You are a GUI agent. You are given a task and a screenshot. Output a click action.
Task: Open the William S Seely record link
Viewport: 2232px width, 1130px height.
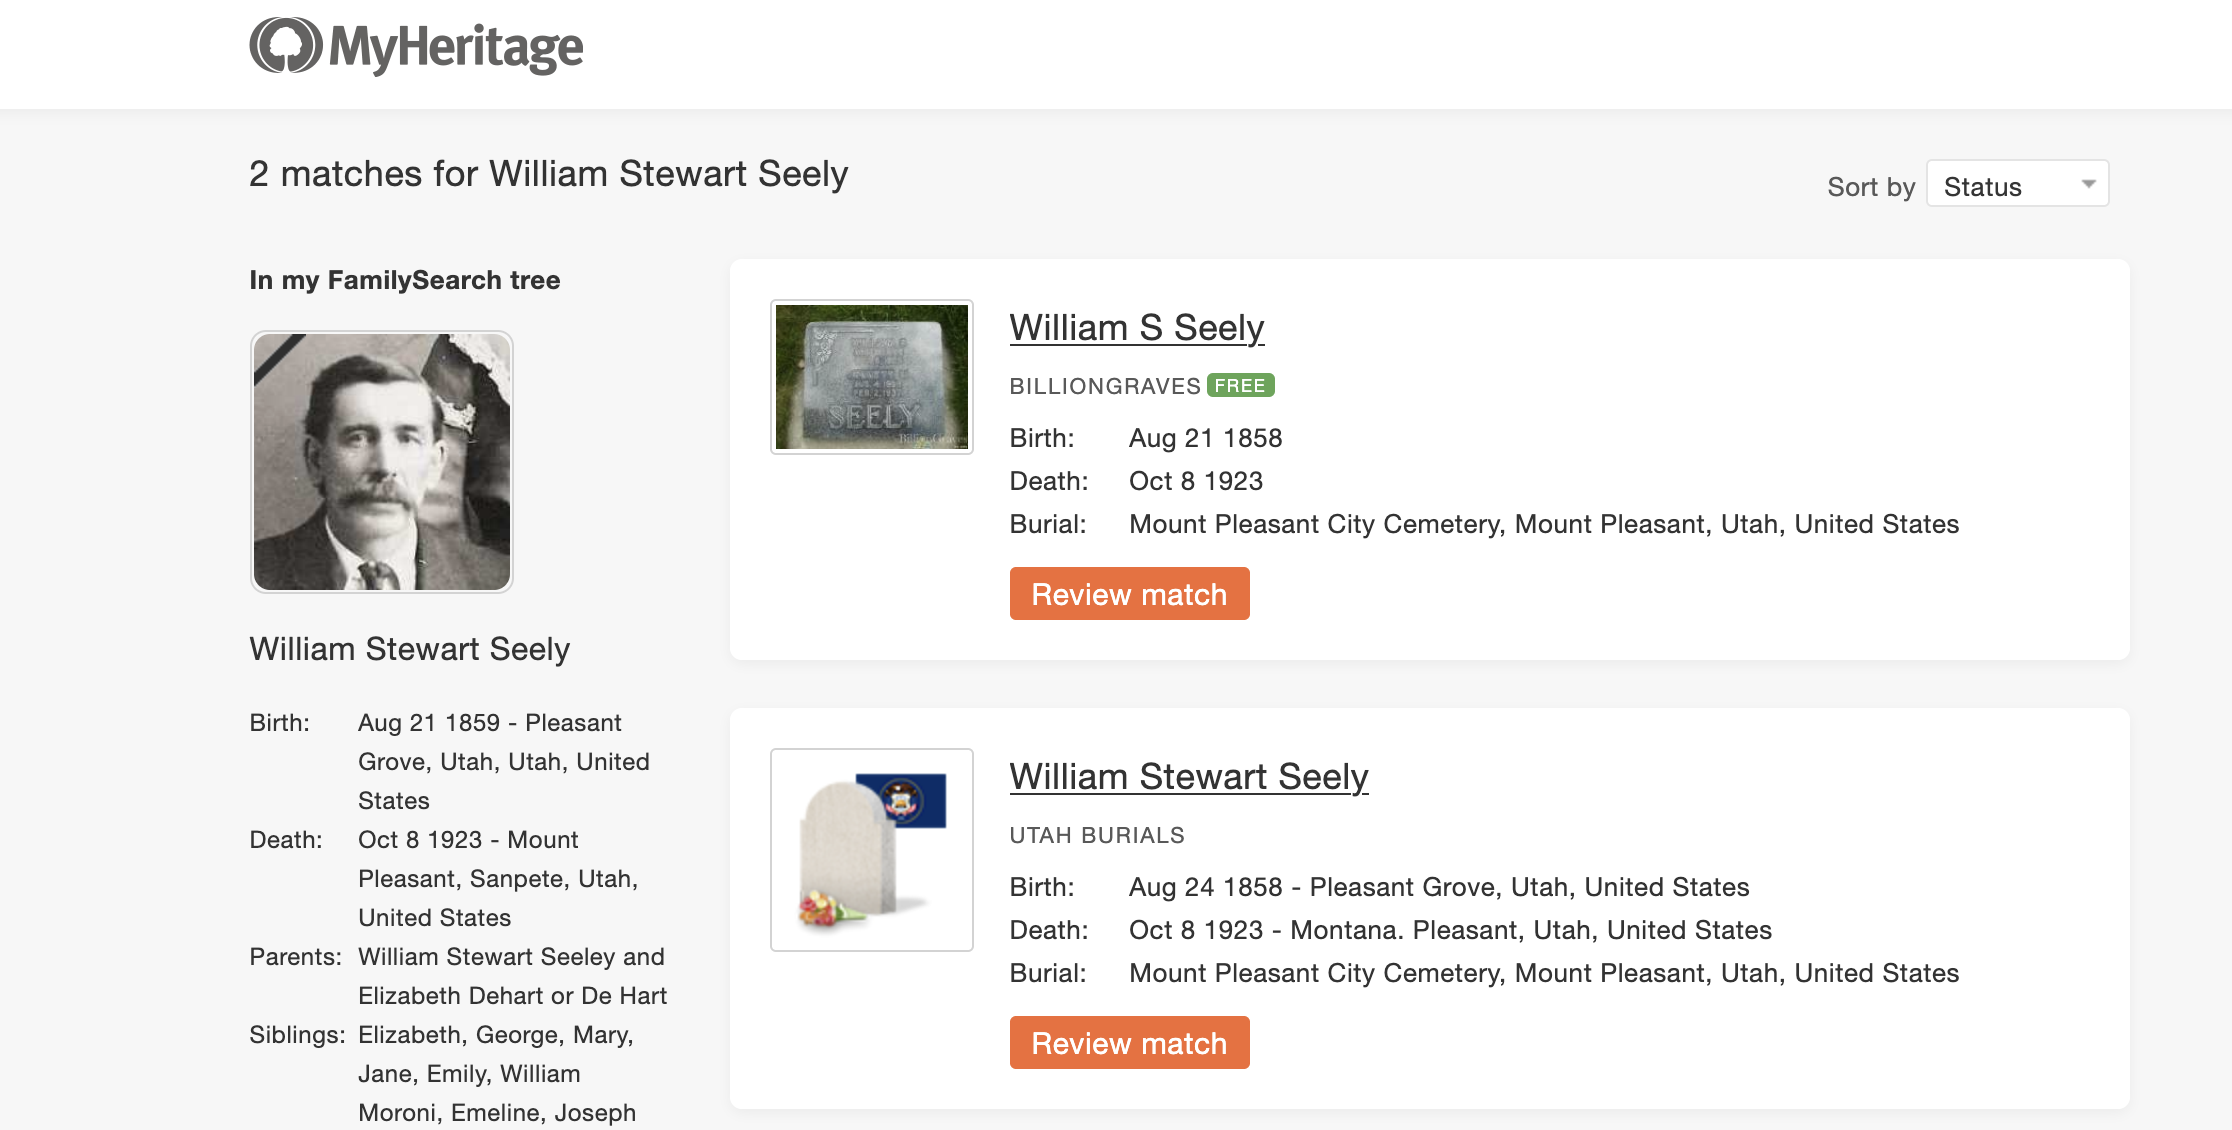coord(1136,328)
